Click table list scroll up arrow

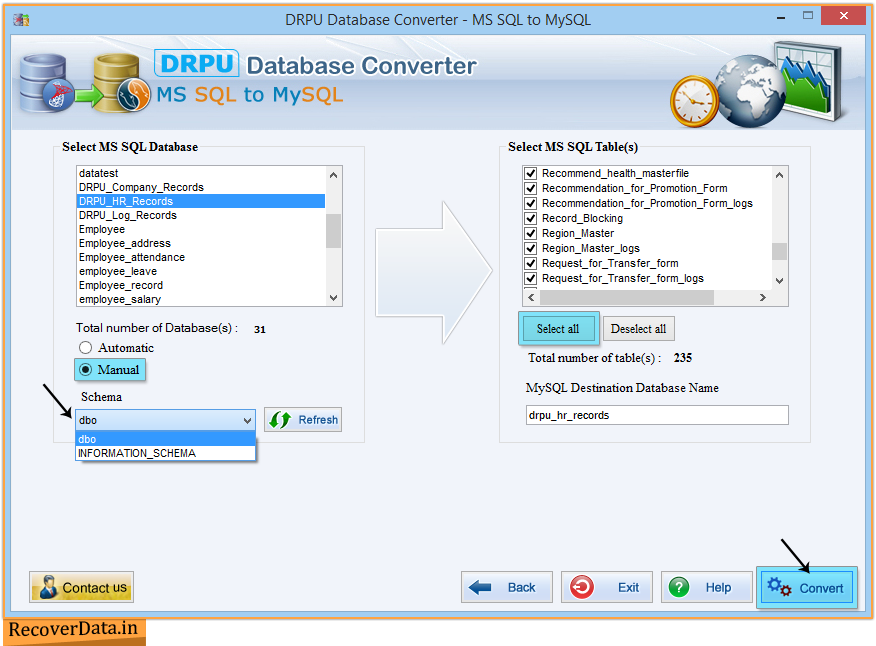click(x=779, y=175)
